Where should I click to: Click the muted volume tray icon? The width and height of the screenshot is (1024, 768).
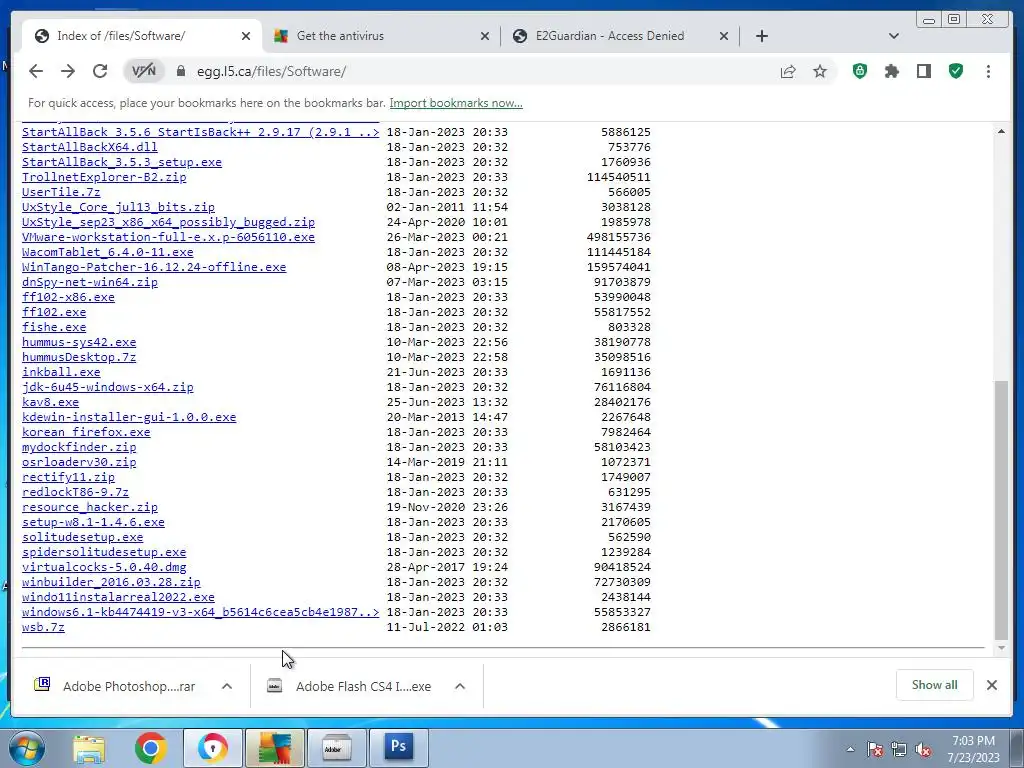[922, 750]
